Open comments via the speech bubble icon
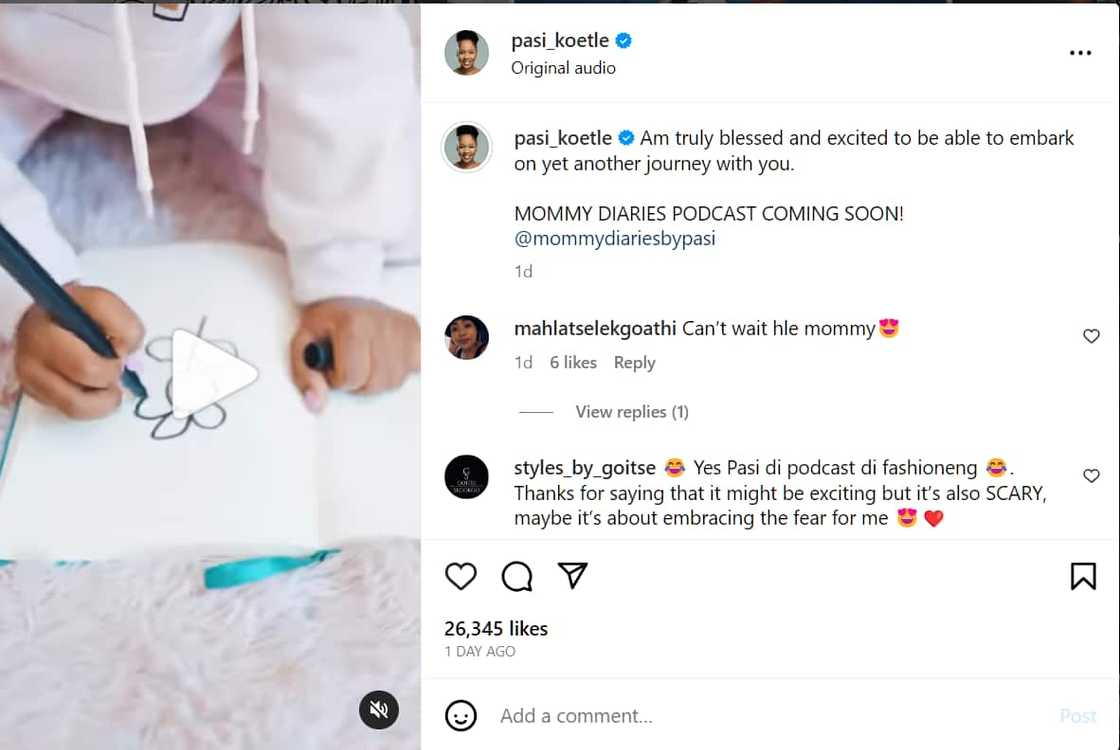 tap(517, 577)
